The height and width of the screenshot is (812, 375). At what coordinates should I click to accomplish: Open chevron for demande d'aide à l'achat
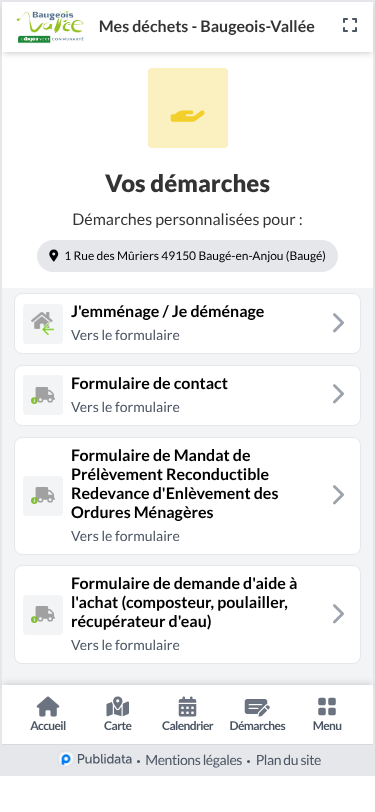pyautogui.click(x=338, y=614)
